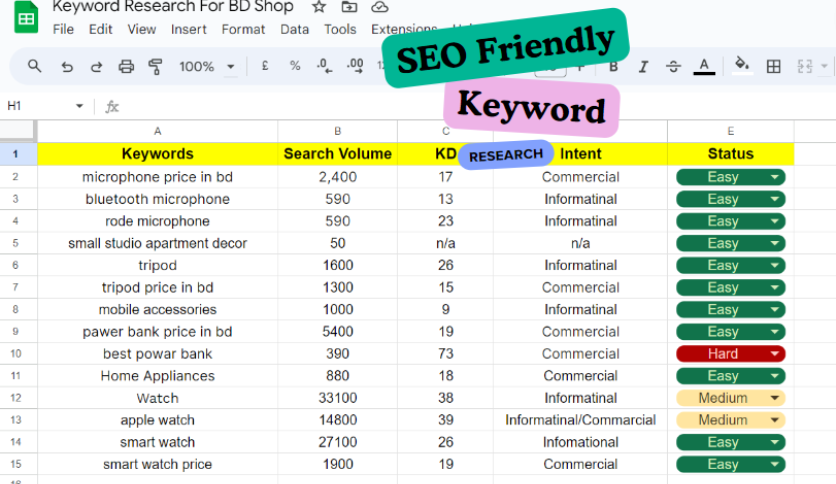The width and height of the screenshot is (836, 484).
Task: Format as percent
Action: pyautogui.click(x=295, y=66)
